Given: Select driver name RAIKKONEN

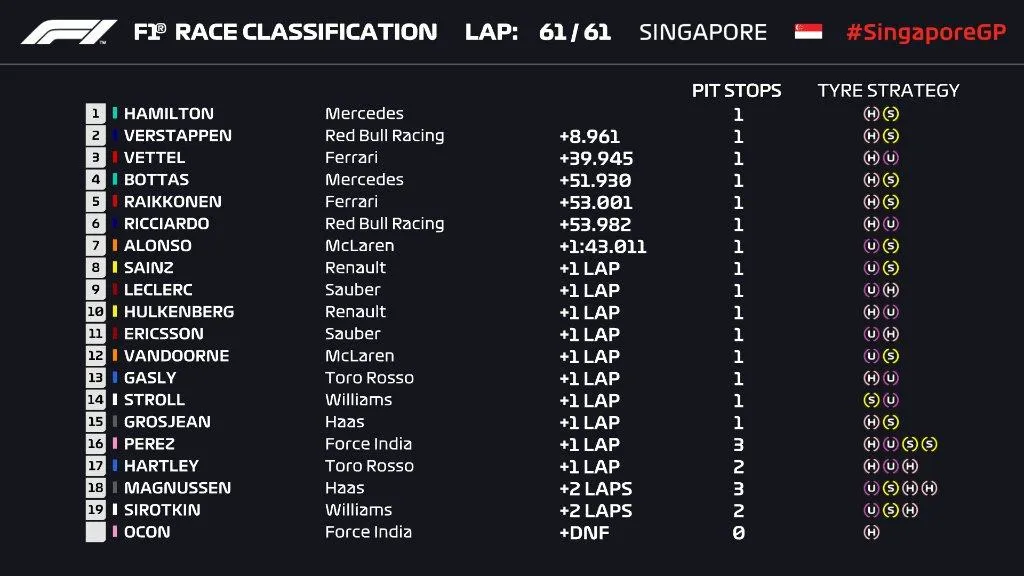Looking at the screenshot, I should pyautogui.click(x=172, y=202).
